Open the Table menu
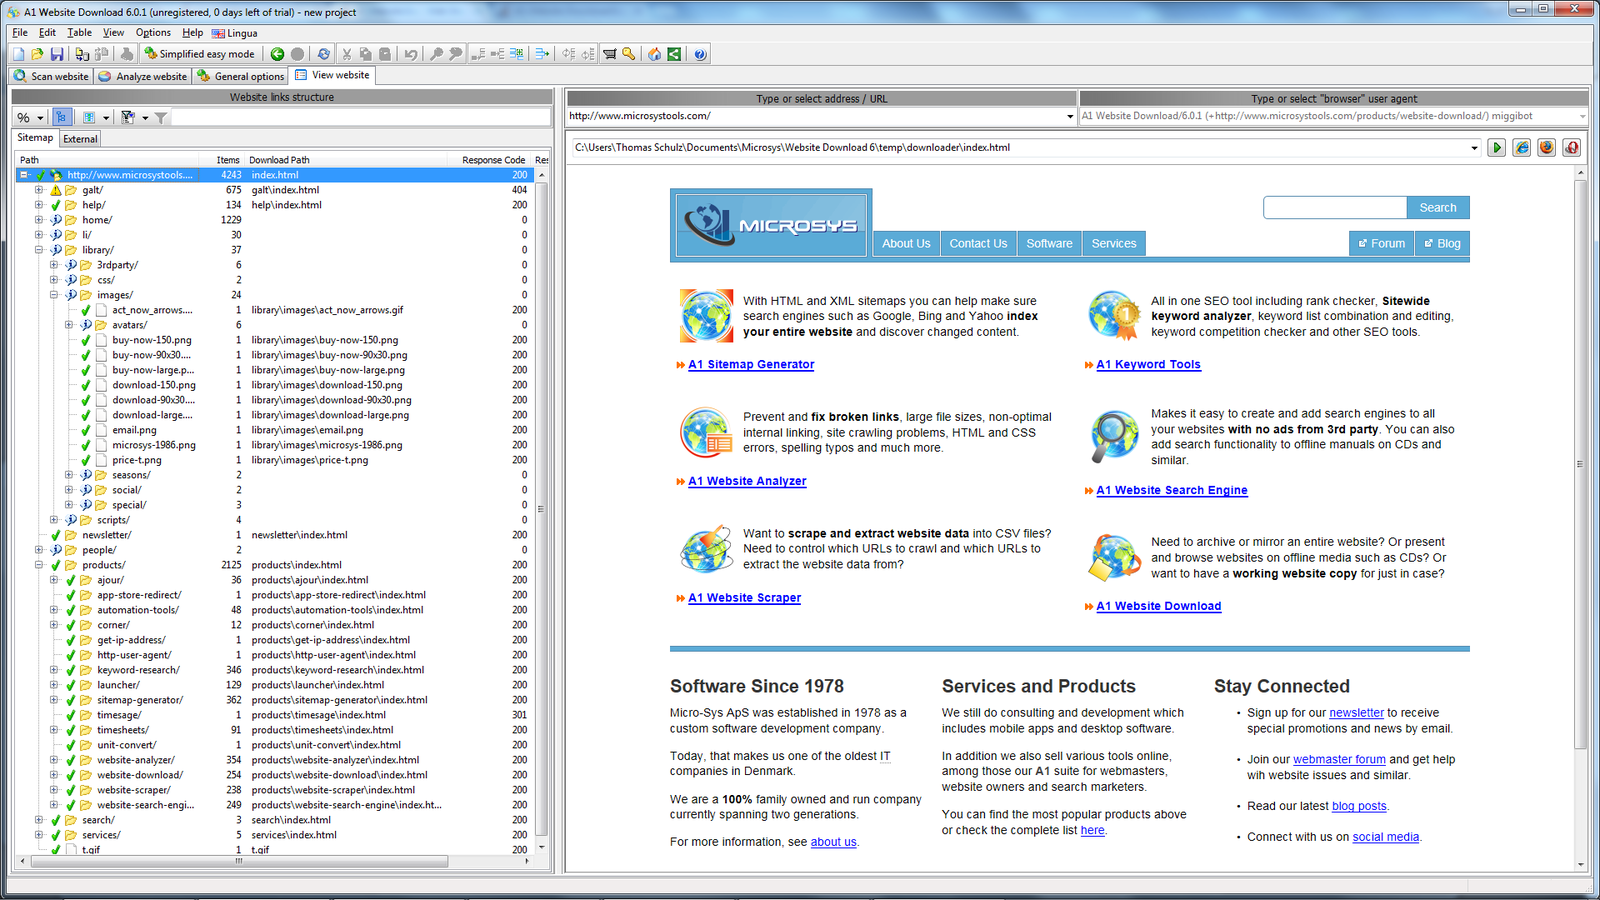Viewport: 1600px width, 900px height. click(79, 33)
